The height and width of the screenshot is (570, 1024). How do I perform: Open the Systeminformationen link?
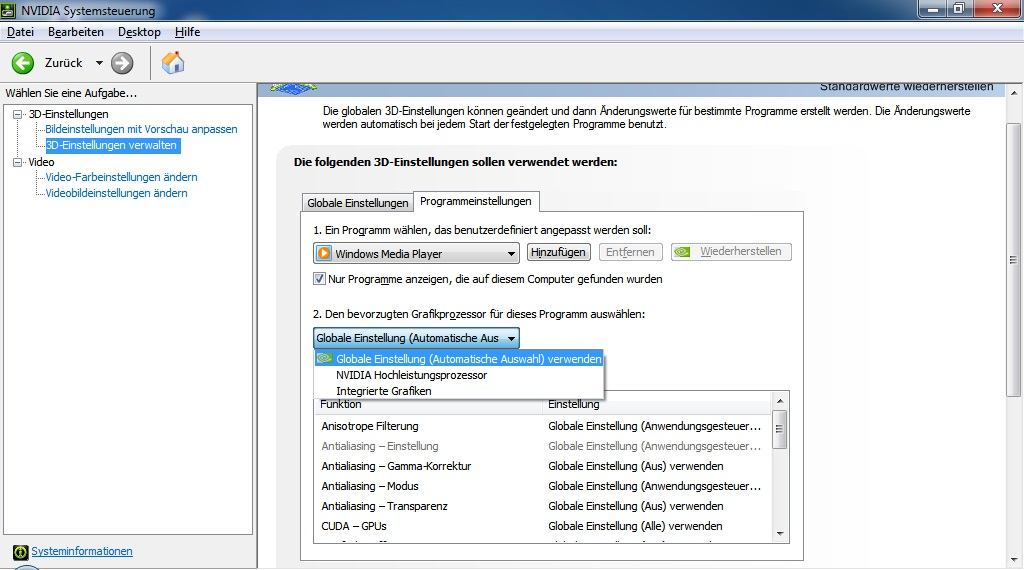click(82, 551)
